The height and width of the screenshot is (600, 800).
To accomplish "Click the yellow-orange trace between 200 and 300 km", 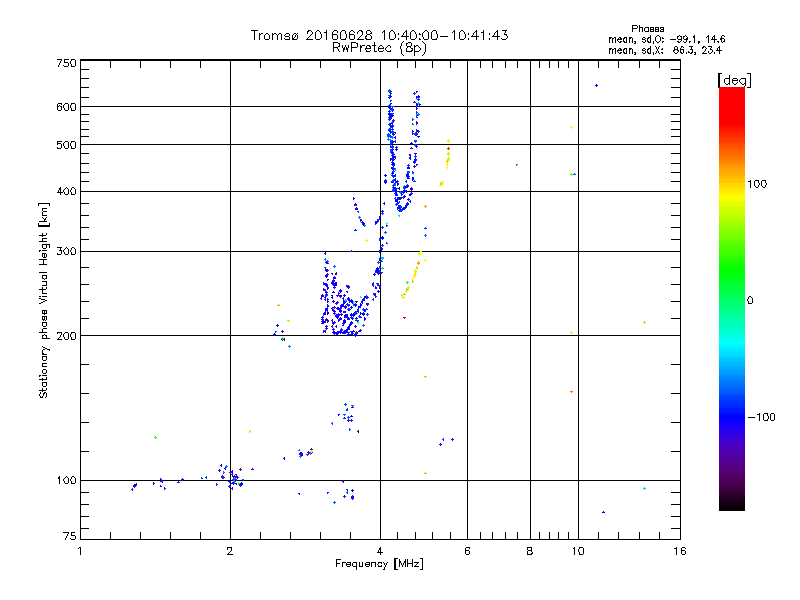I will click(x=412, y=275).
